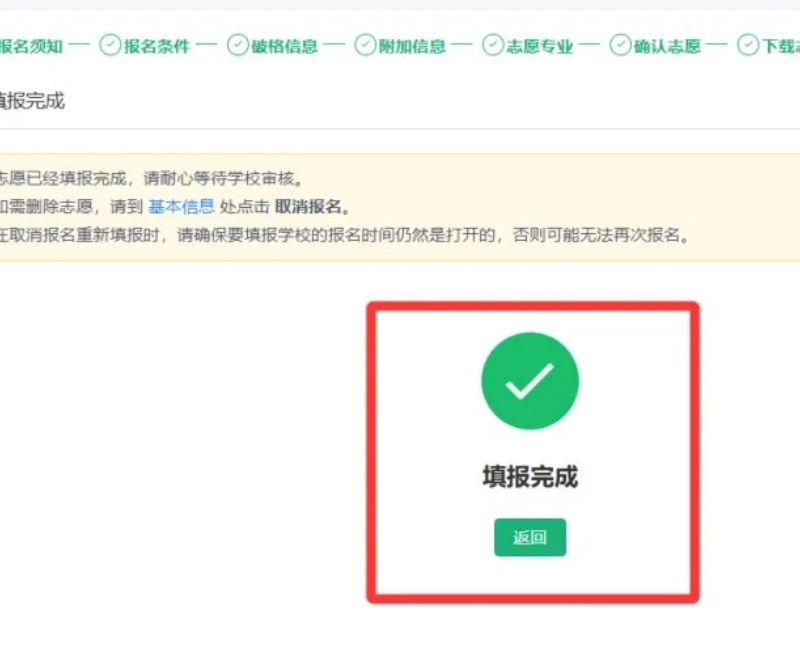The image size is (800, 648).
Task: Go to the 确认志愿 step label
Action: tap(667, 46)
